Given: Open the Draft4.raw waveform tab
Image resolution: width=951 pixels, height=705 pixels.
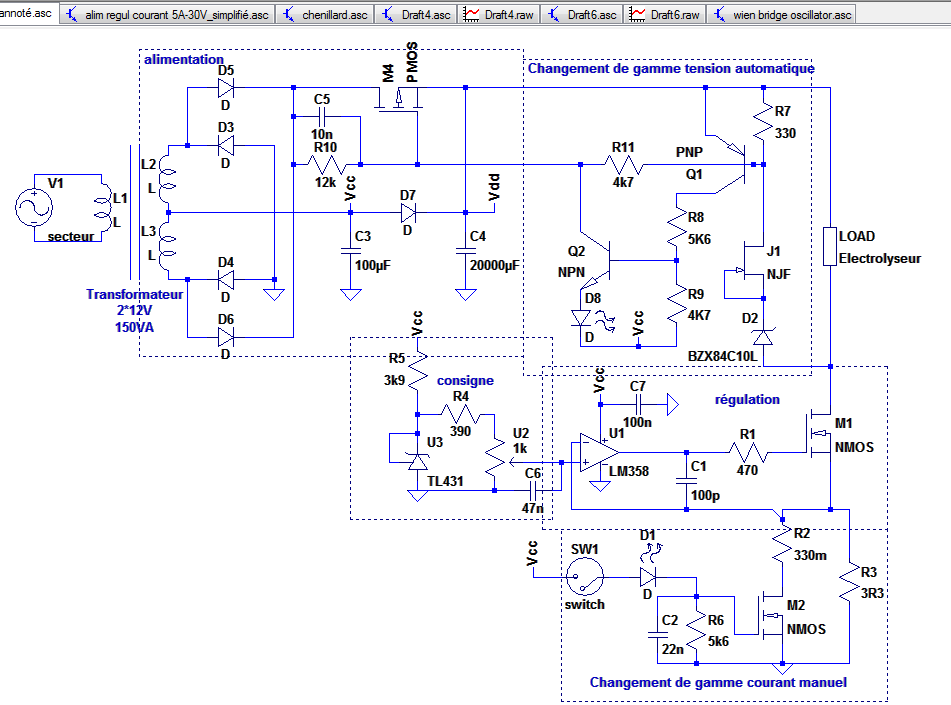Looking at the screenshot, I should 499,15.
